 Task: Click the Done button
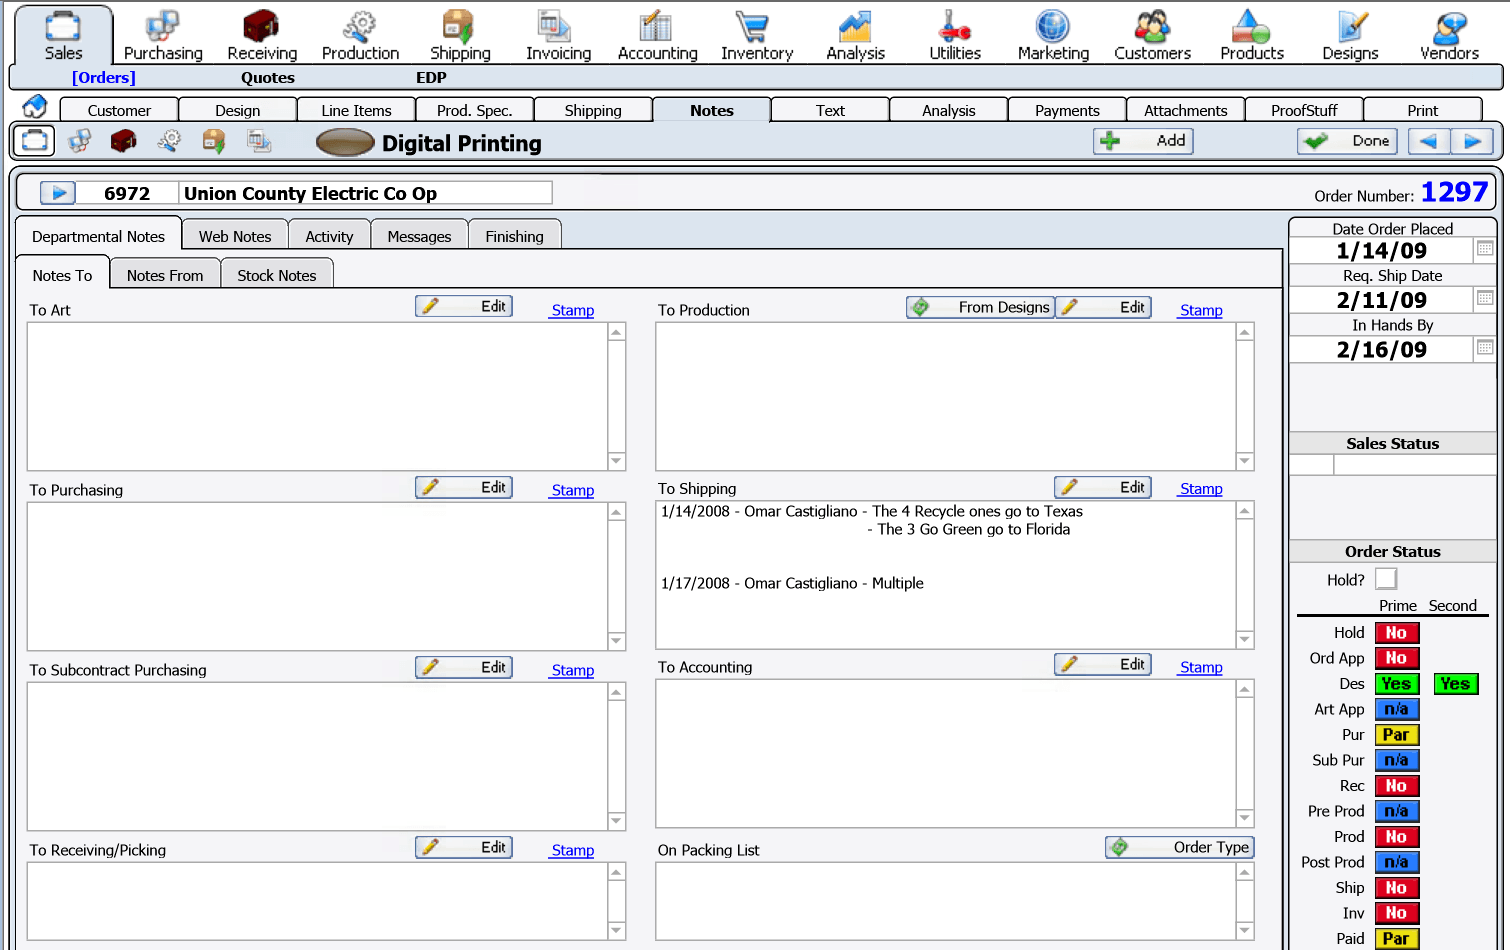[x=1348, y=141]
